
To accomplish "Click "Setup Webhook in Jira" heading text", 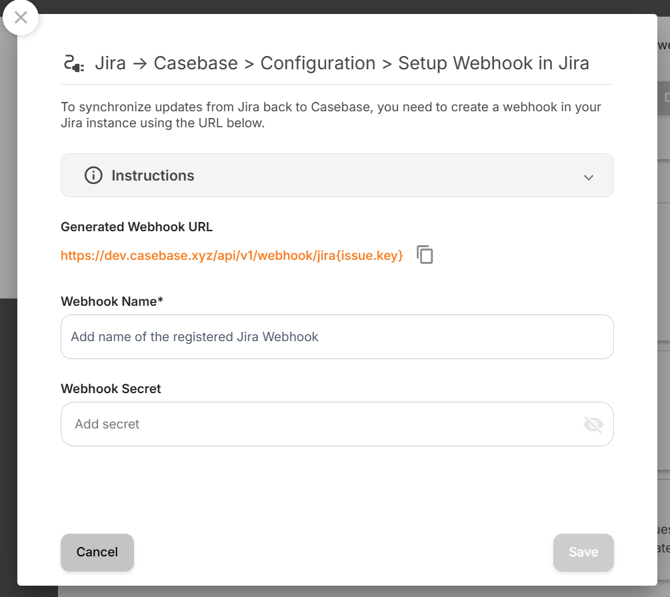I will click(x=493, y=64).
